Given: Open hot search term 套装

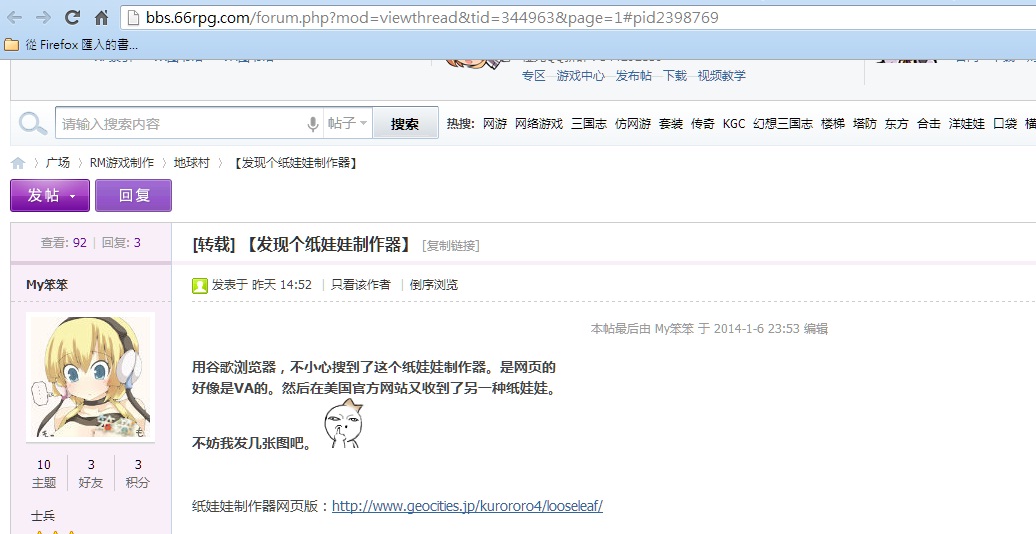Looking at the screenshot, I should (671, 124).
